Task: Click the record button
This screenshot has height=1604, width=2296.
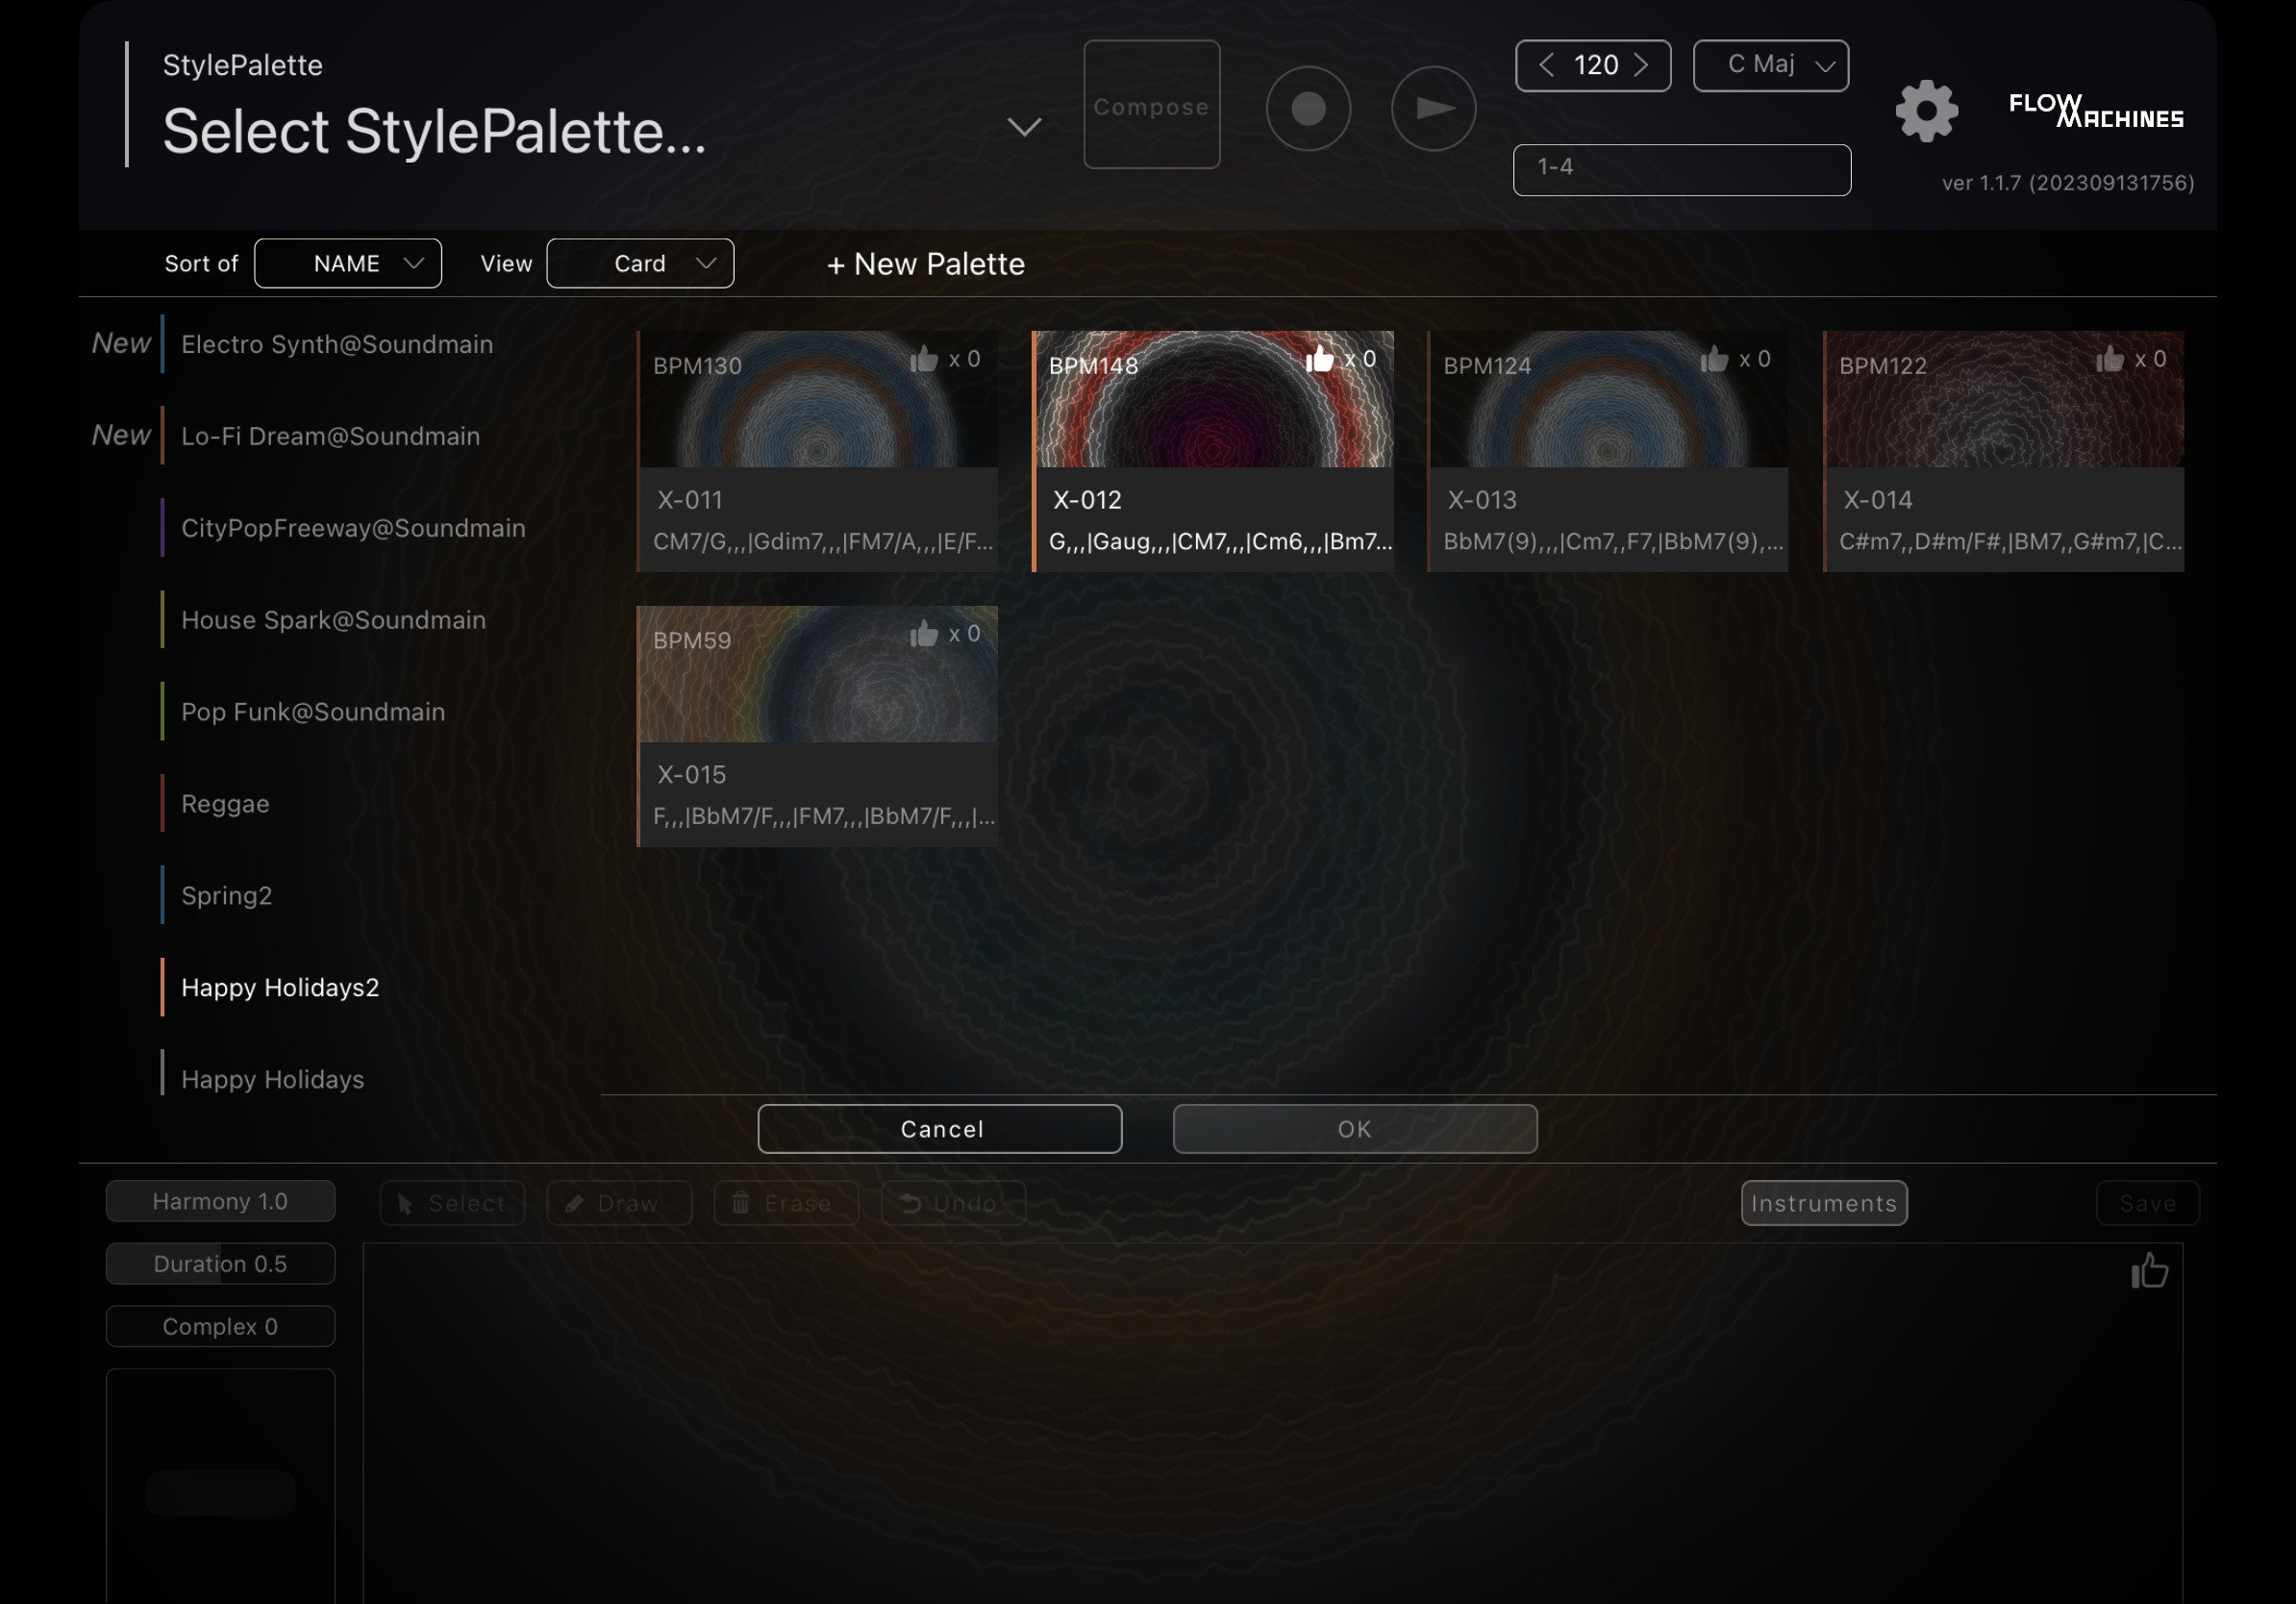Action: click(x=1308, y=108)
